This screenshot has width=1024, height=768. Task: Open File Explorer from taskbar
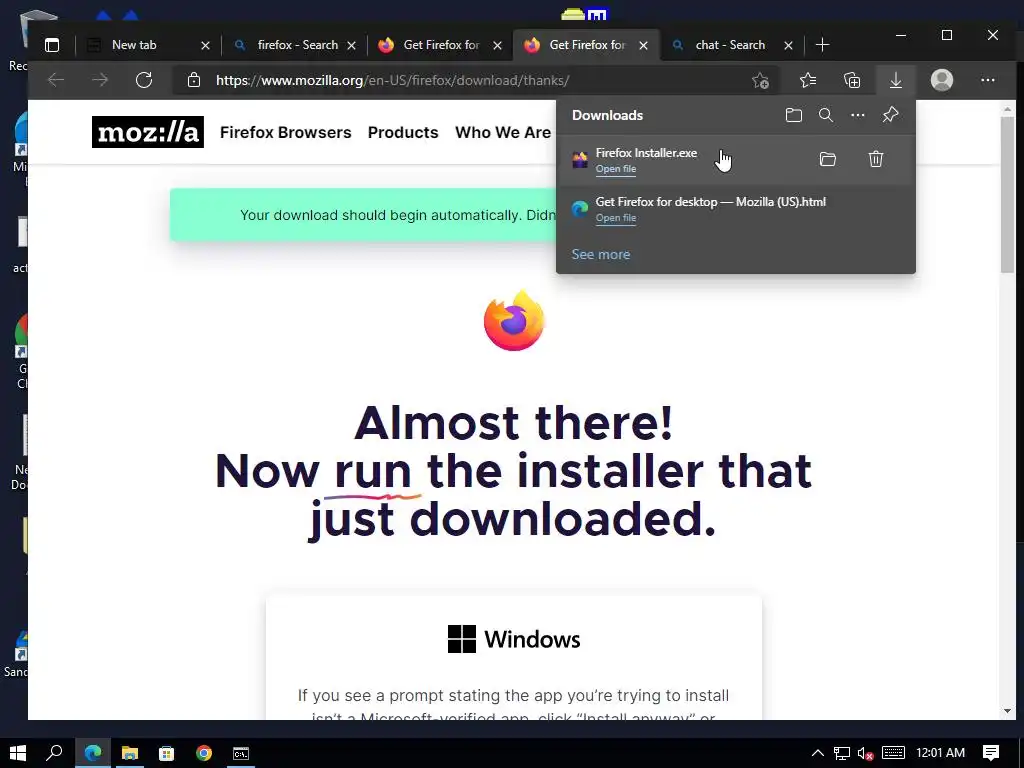click(130, 753)
